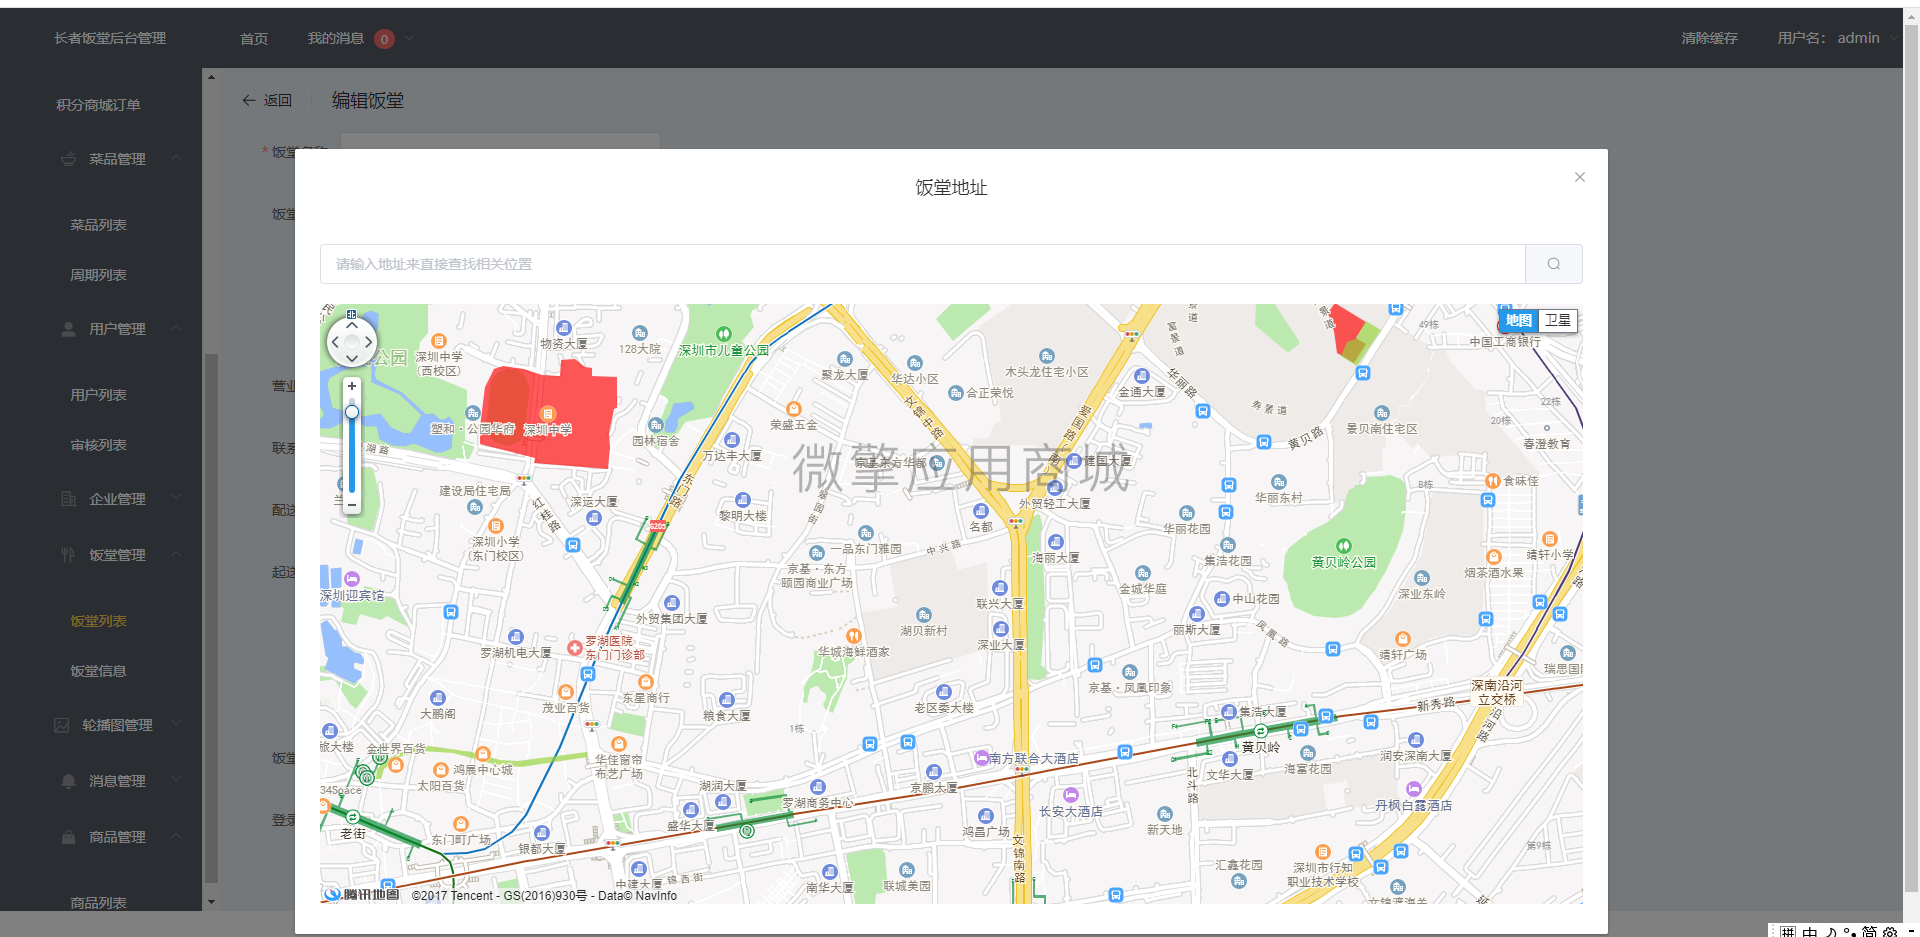Click 商品管理 bag icon
Screen dimensions: 1920x937
tap(68, 837)
